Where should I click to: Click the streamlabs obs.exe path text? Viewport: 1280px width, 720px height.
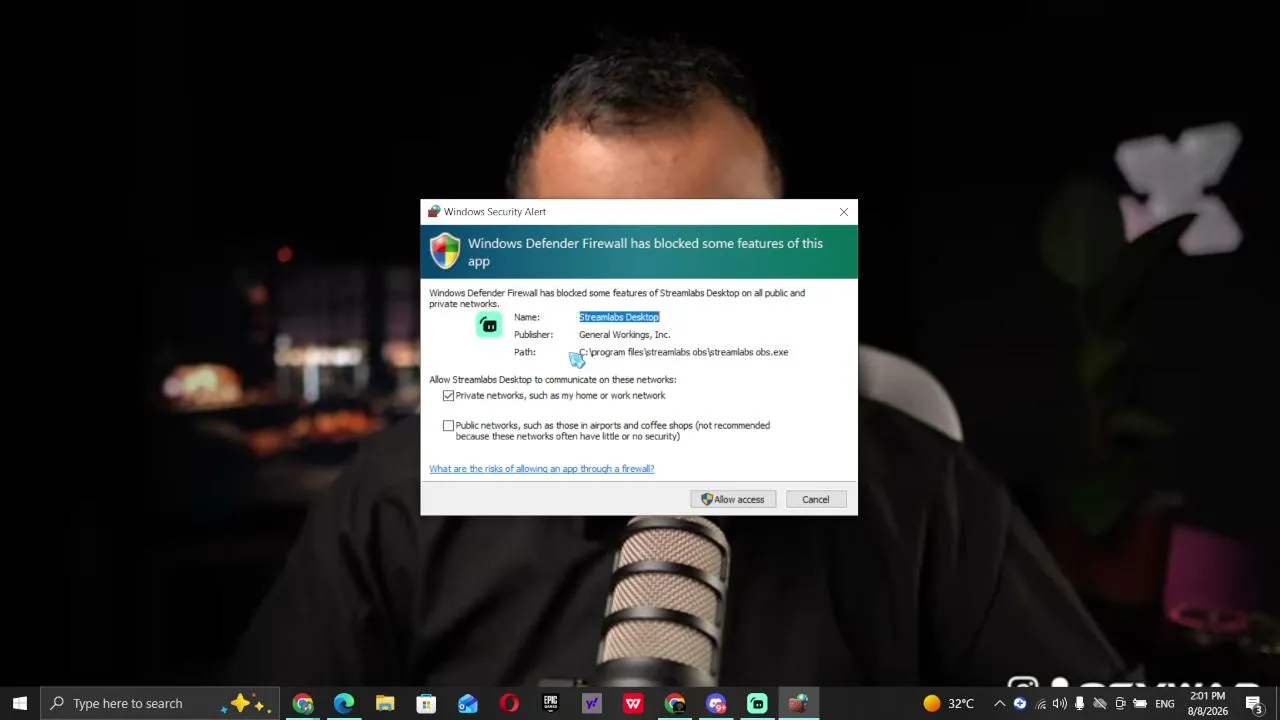pos(684,352)
